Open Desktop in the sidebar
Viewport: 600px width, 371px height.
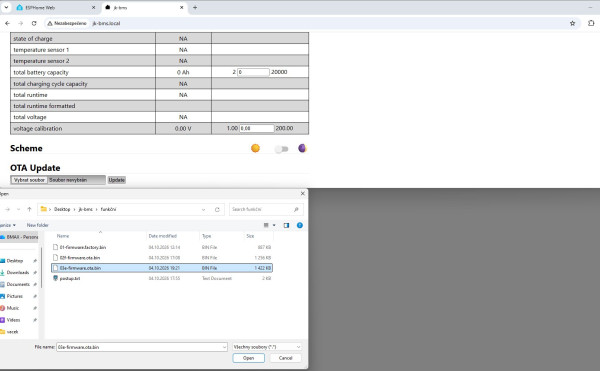click(15, 261)
